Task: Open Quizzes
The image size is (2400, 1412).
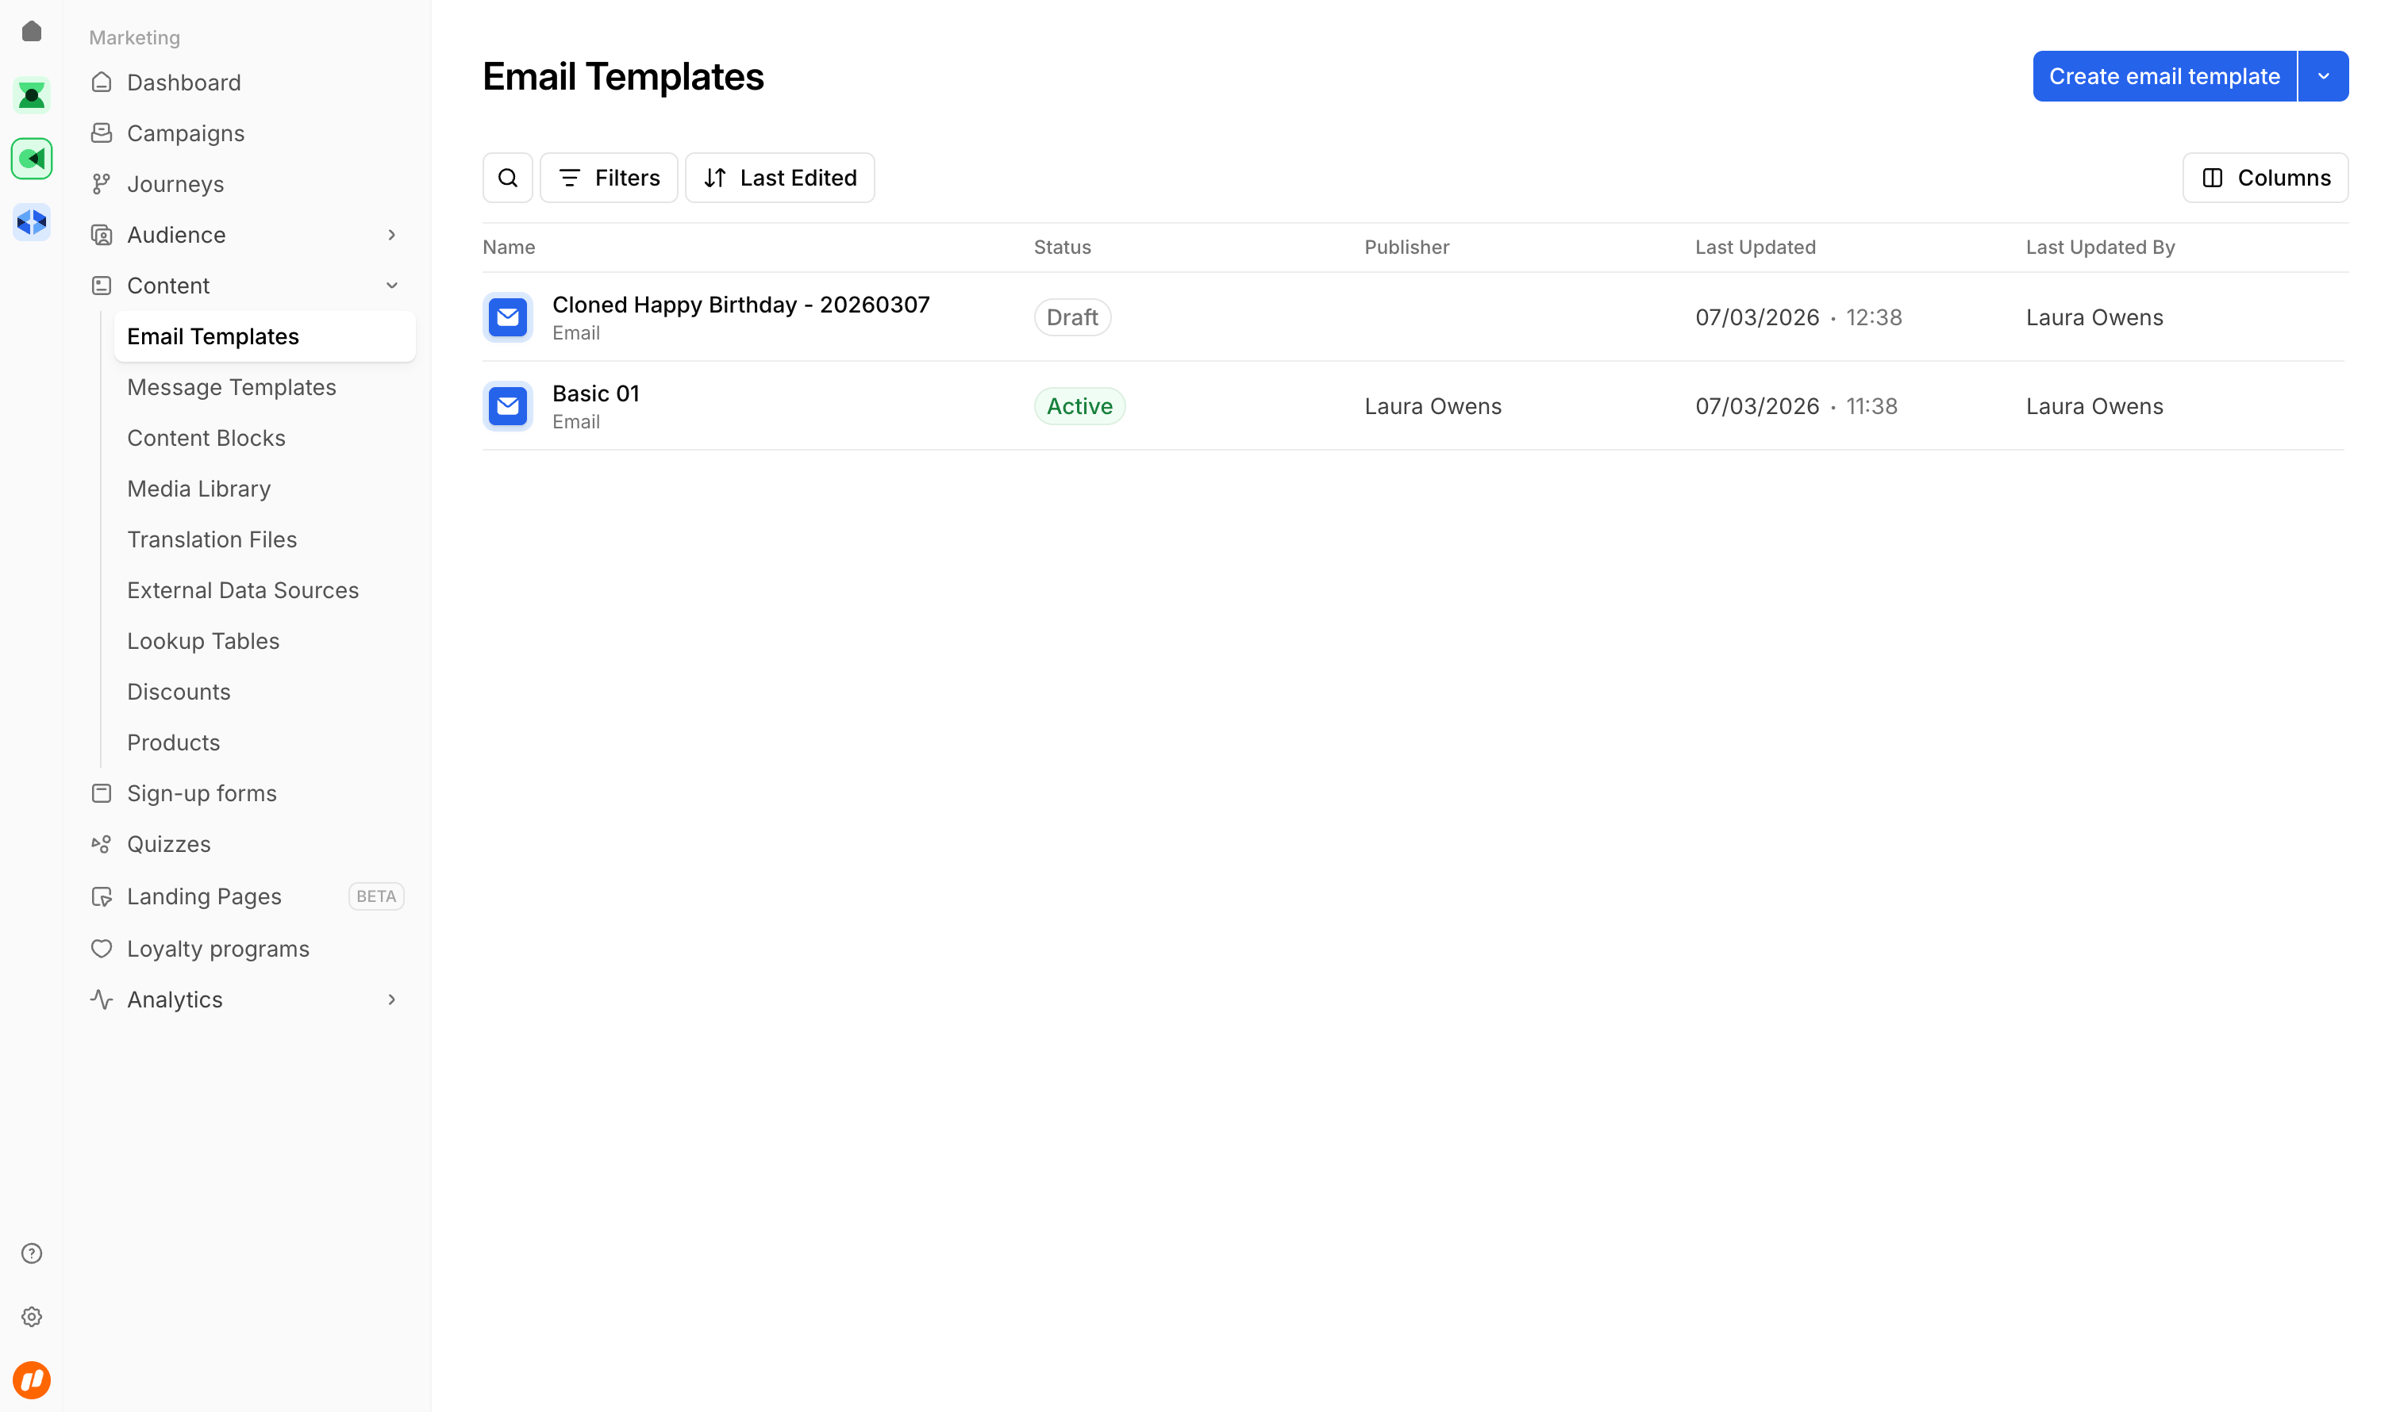Action: (169, 844)
